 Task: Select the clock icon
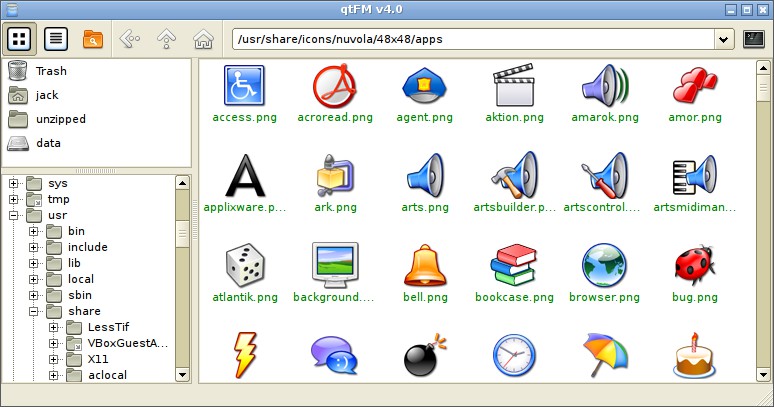[514, 355]
